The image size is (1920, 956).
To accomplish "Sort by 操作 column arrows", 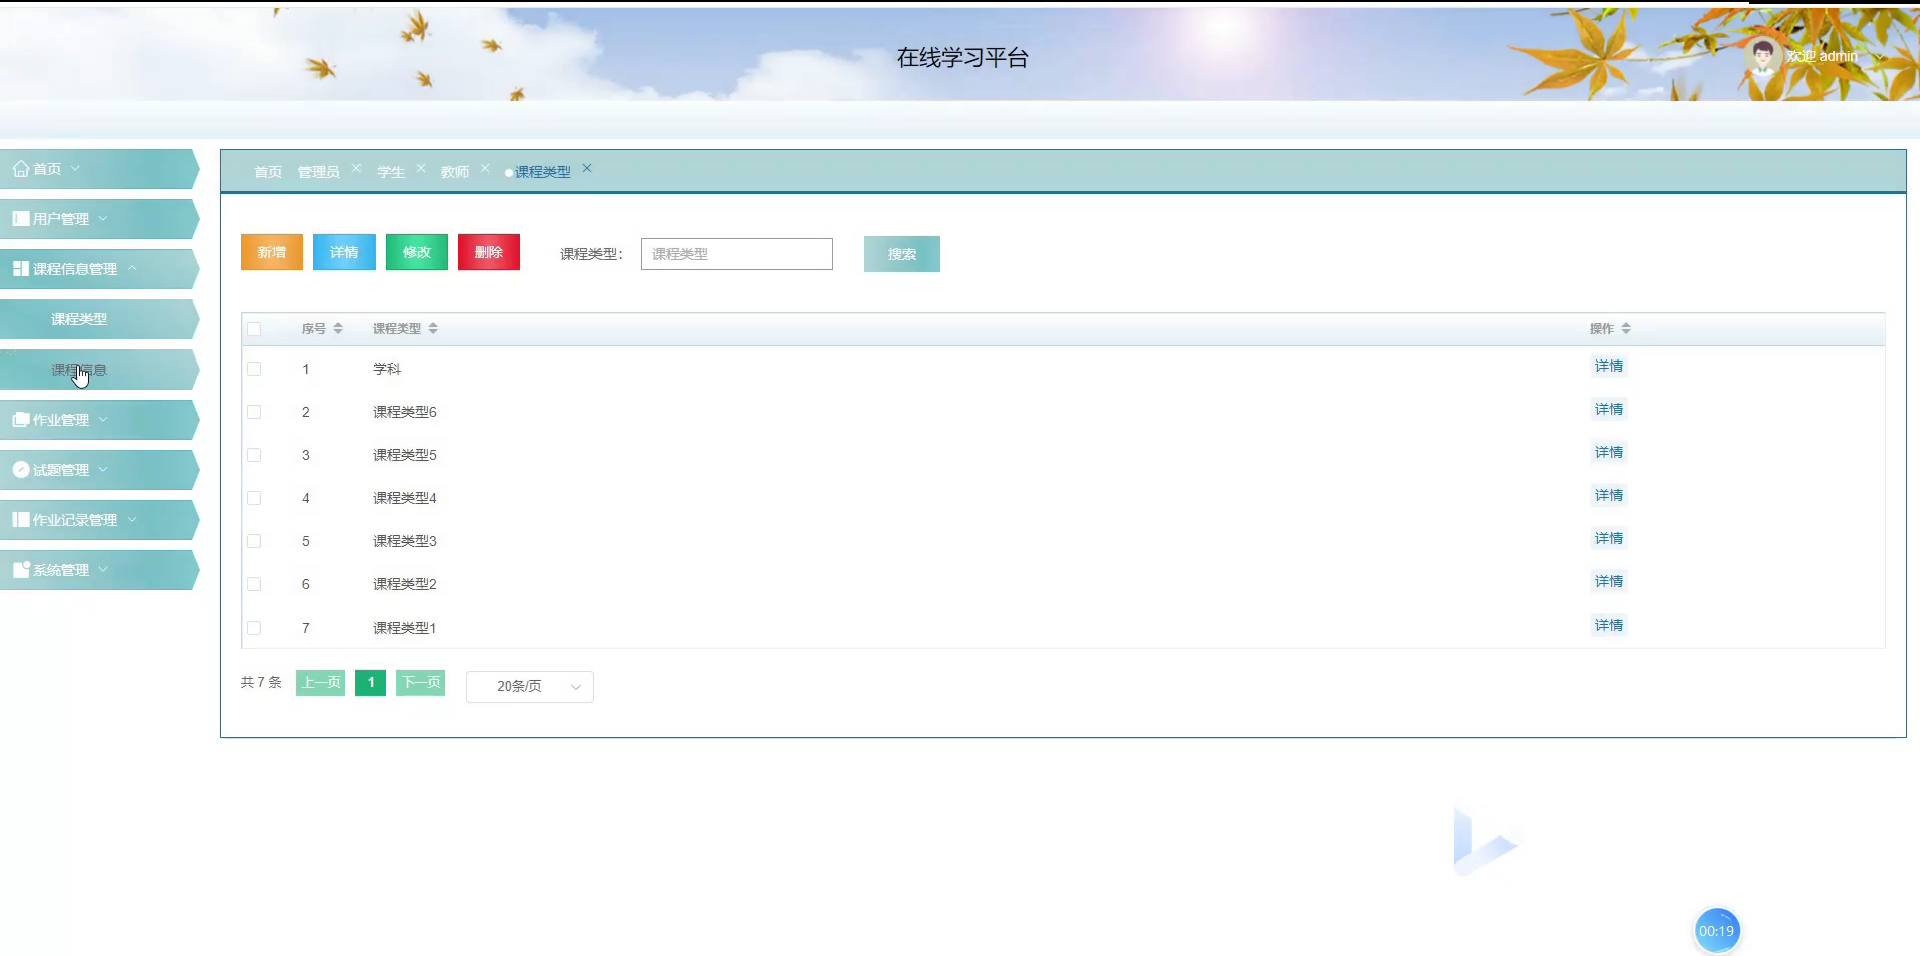I will tap(1626, 328).
